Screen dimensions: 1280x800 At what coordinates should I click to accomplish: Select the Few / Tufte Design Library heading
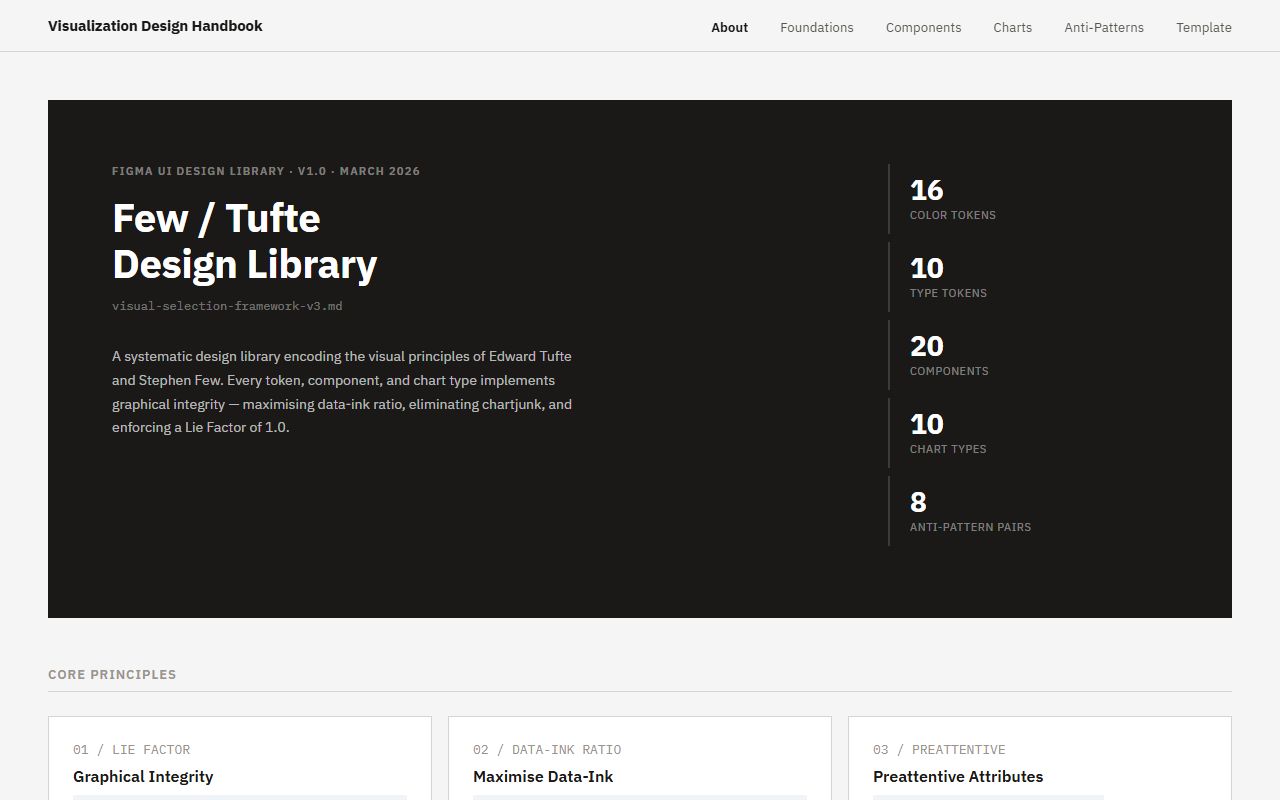pos(245,241)
